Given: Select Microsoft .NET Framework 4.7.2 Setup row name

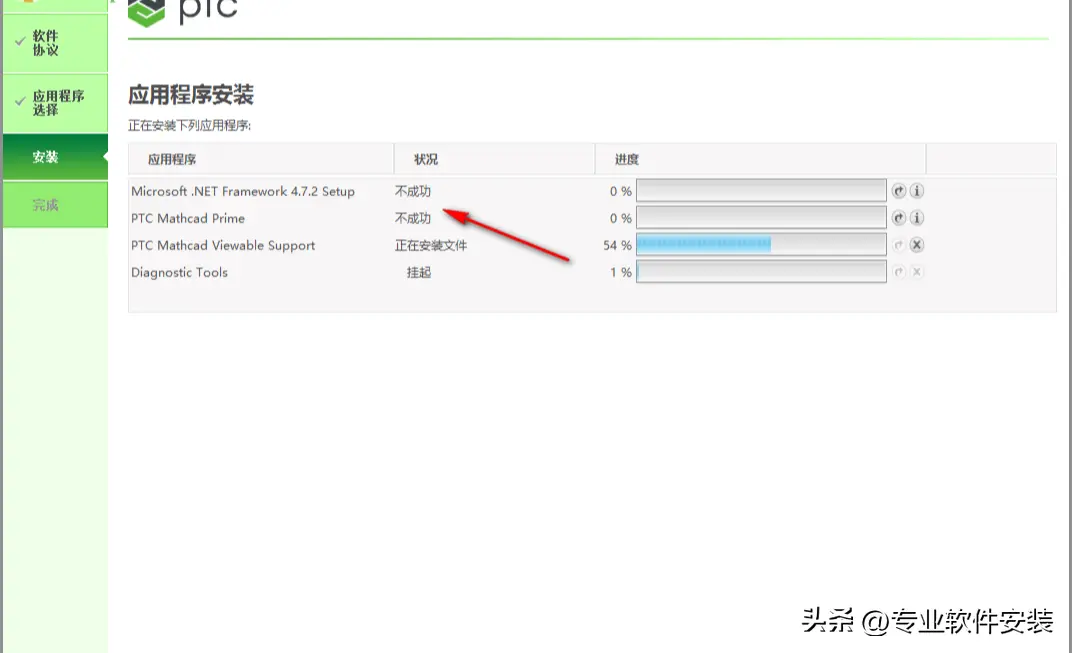Looking at the screenshot, I should click(x=243, y=191).
